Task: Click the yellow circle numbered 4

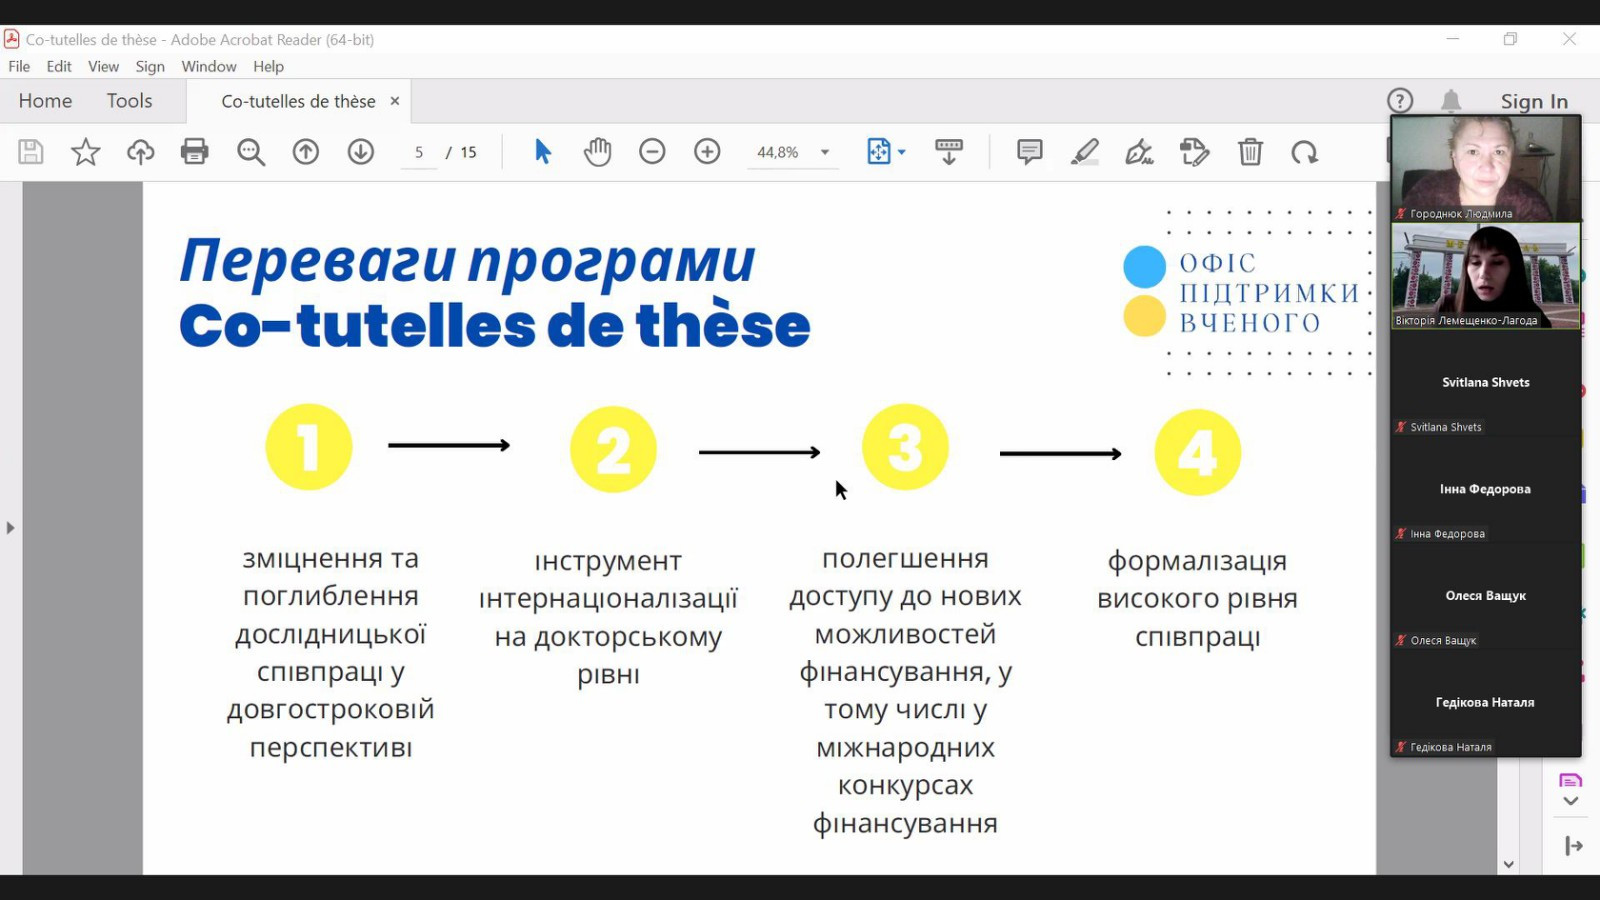Action: click(1198, 452)
